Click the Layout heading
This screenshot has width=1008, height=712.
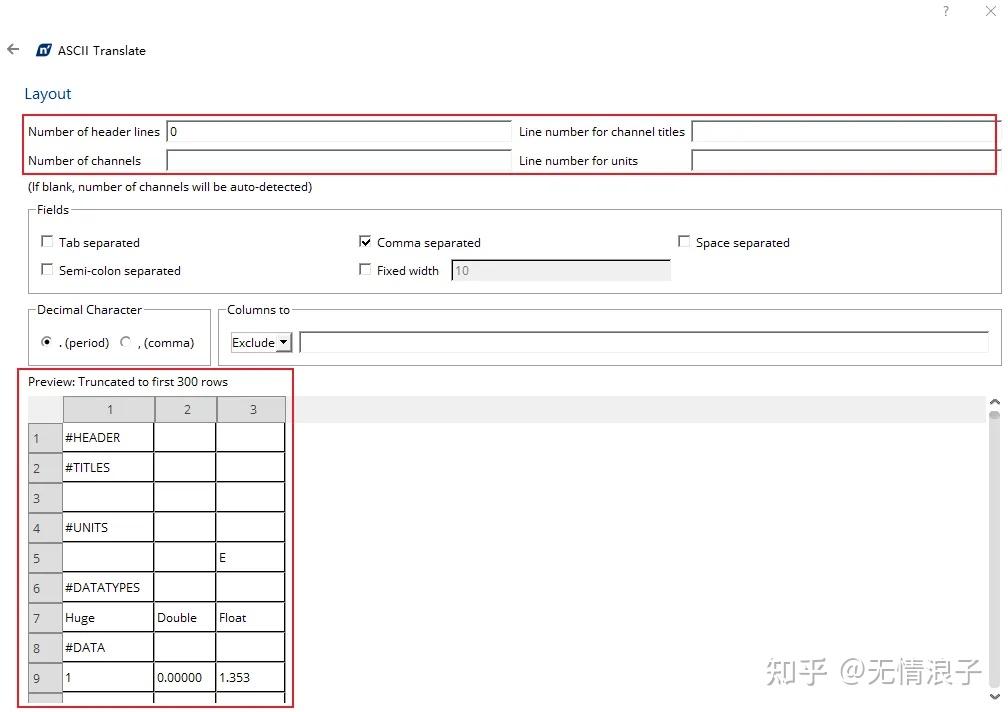coord(48,93)
